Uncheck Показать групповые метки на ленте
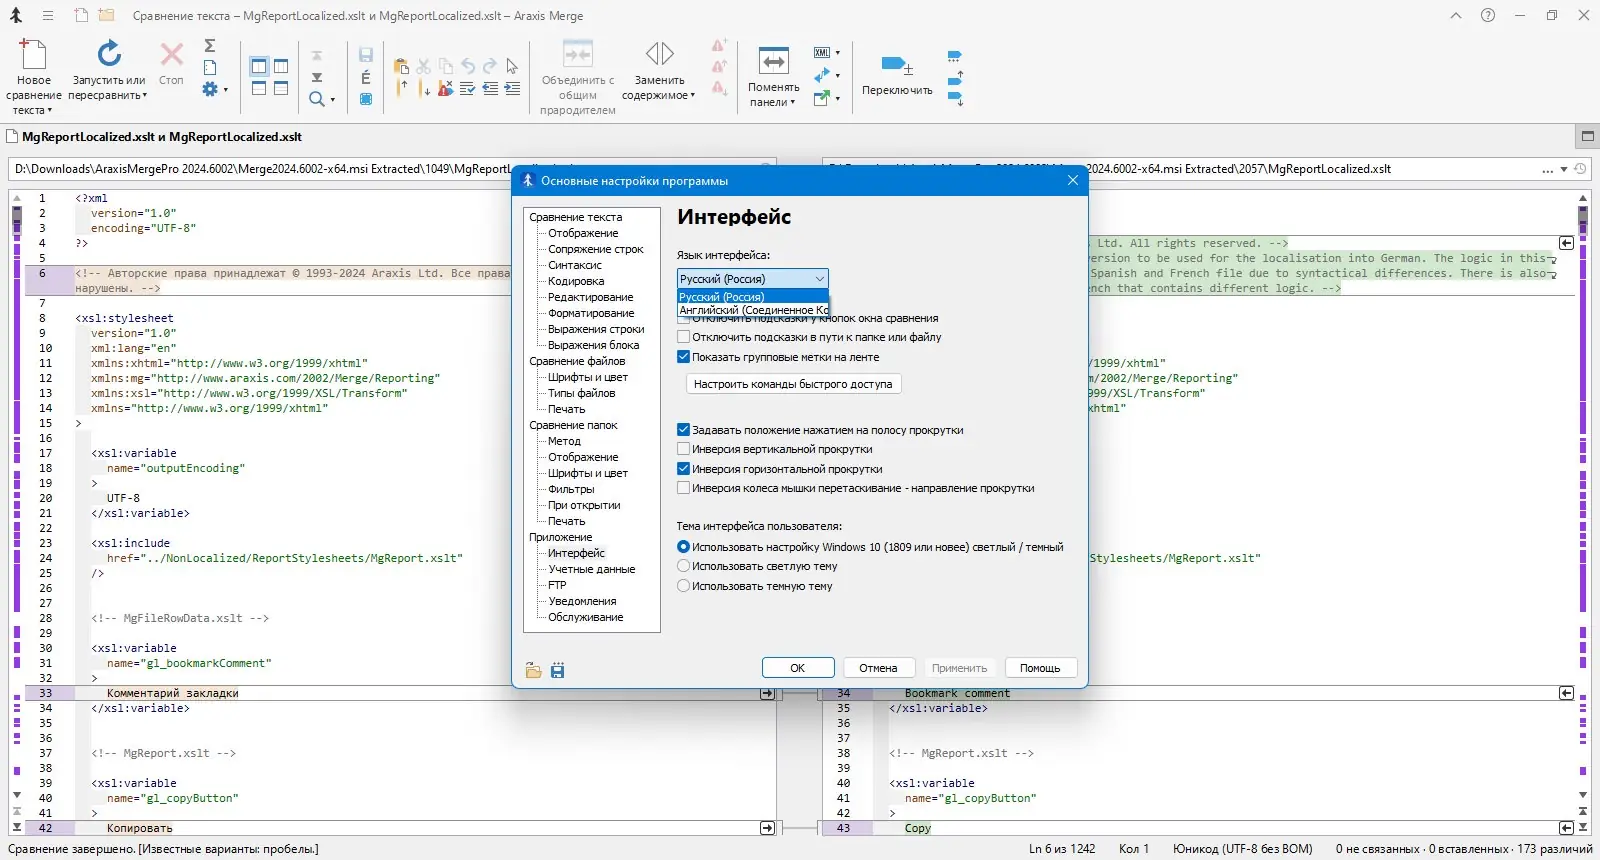 coord(684,357)
